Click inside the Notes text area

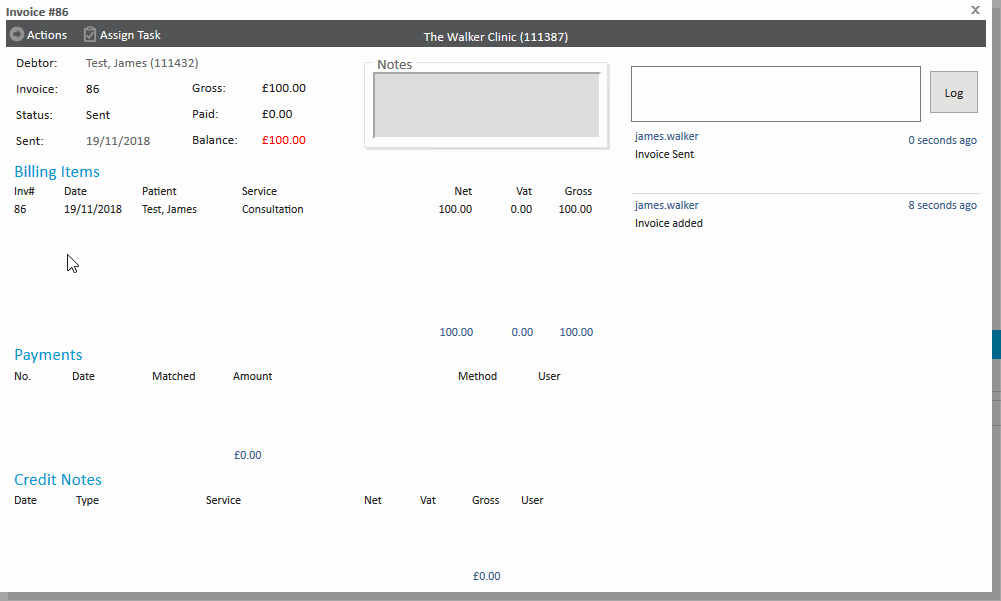(x=486, y=105)
